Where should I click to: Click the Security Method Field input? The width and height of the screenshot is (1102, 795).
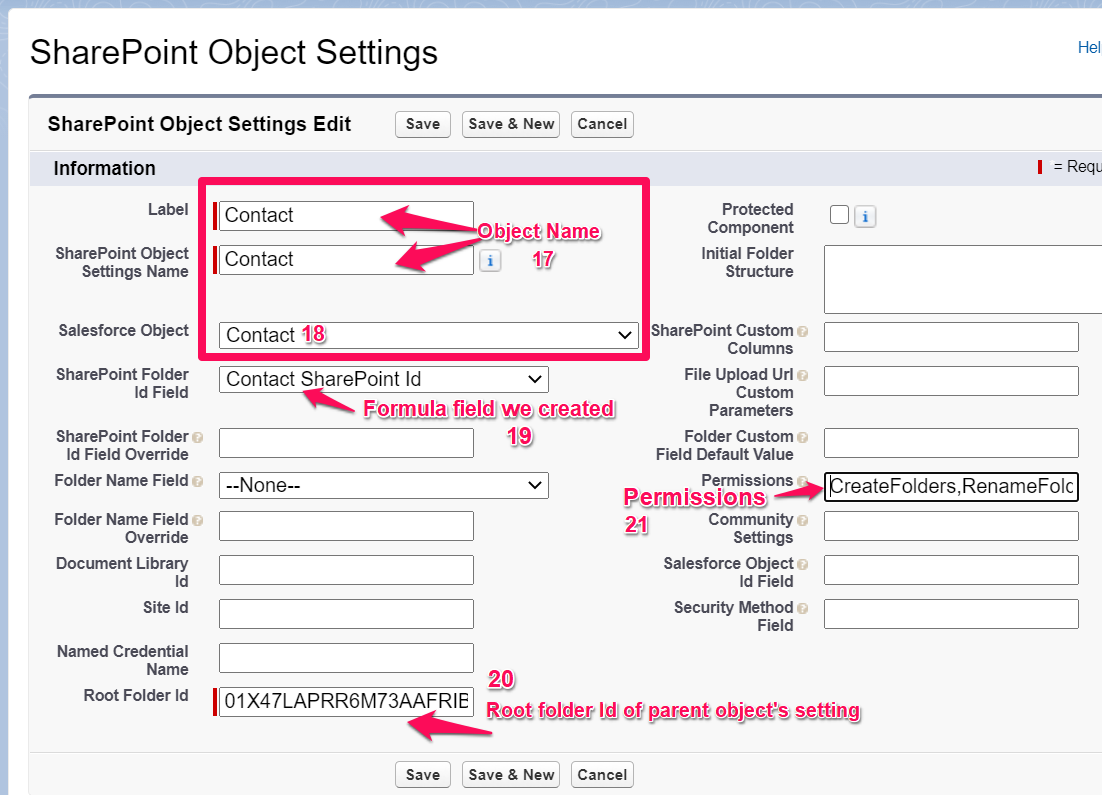point(951,614)
